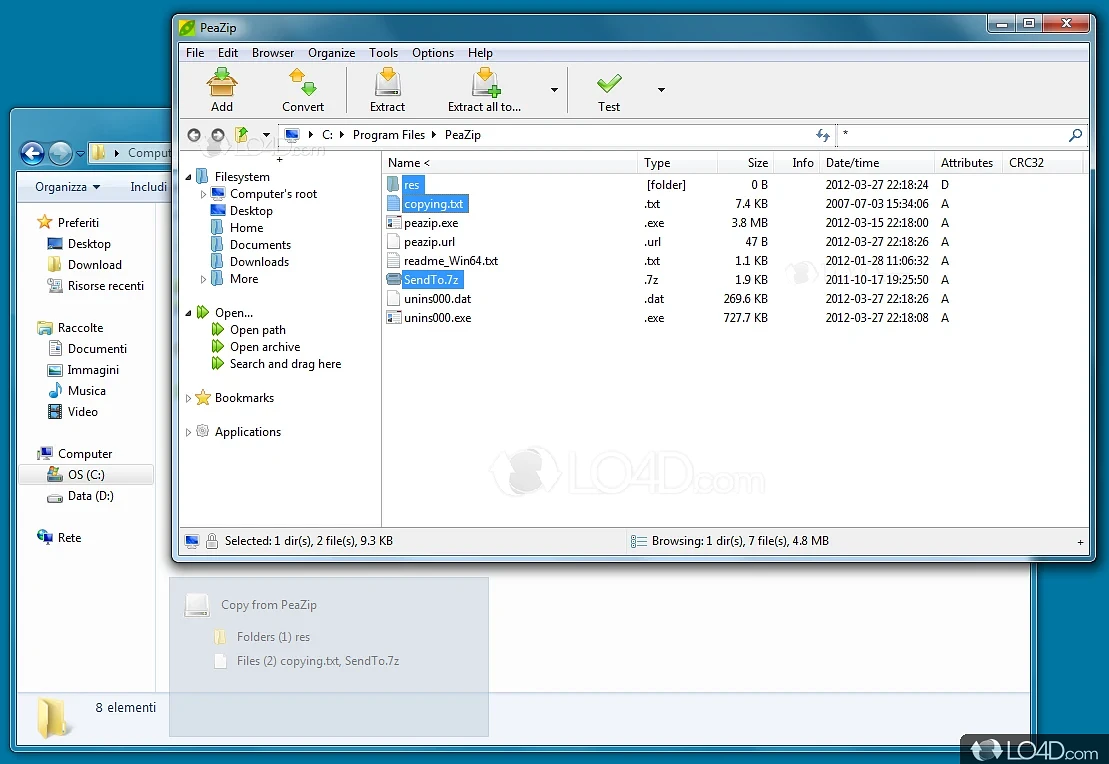Click the OS (C:) drive icon in Explorer
The image size is (1109, 764).
pyautogui.click(x=54, y=475)
